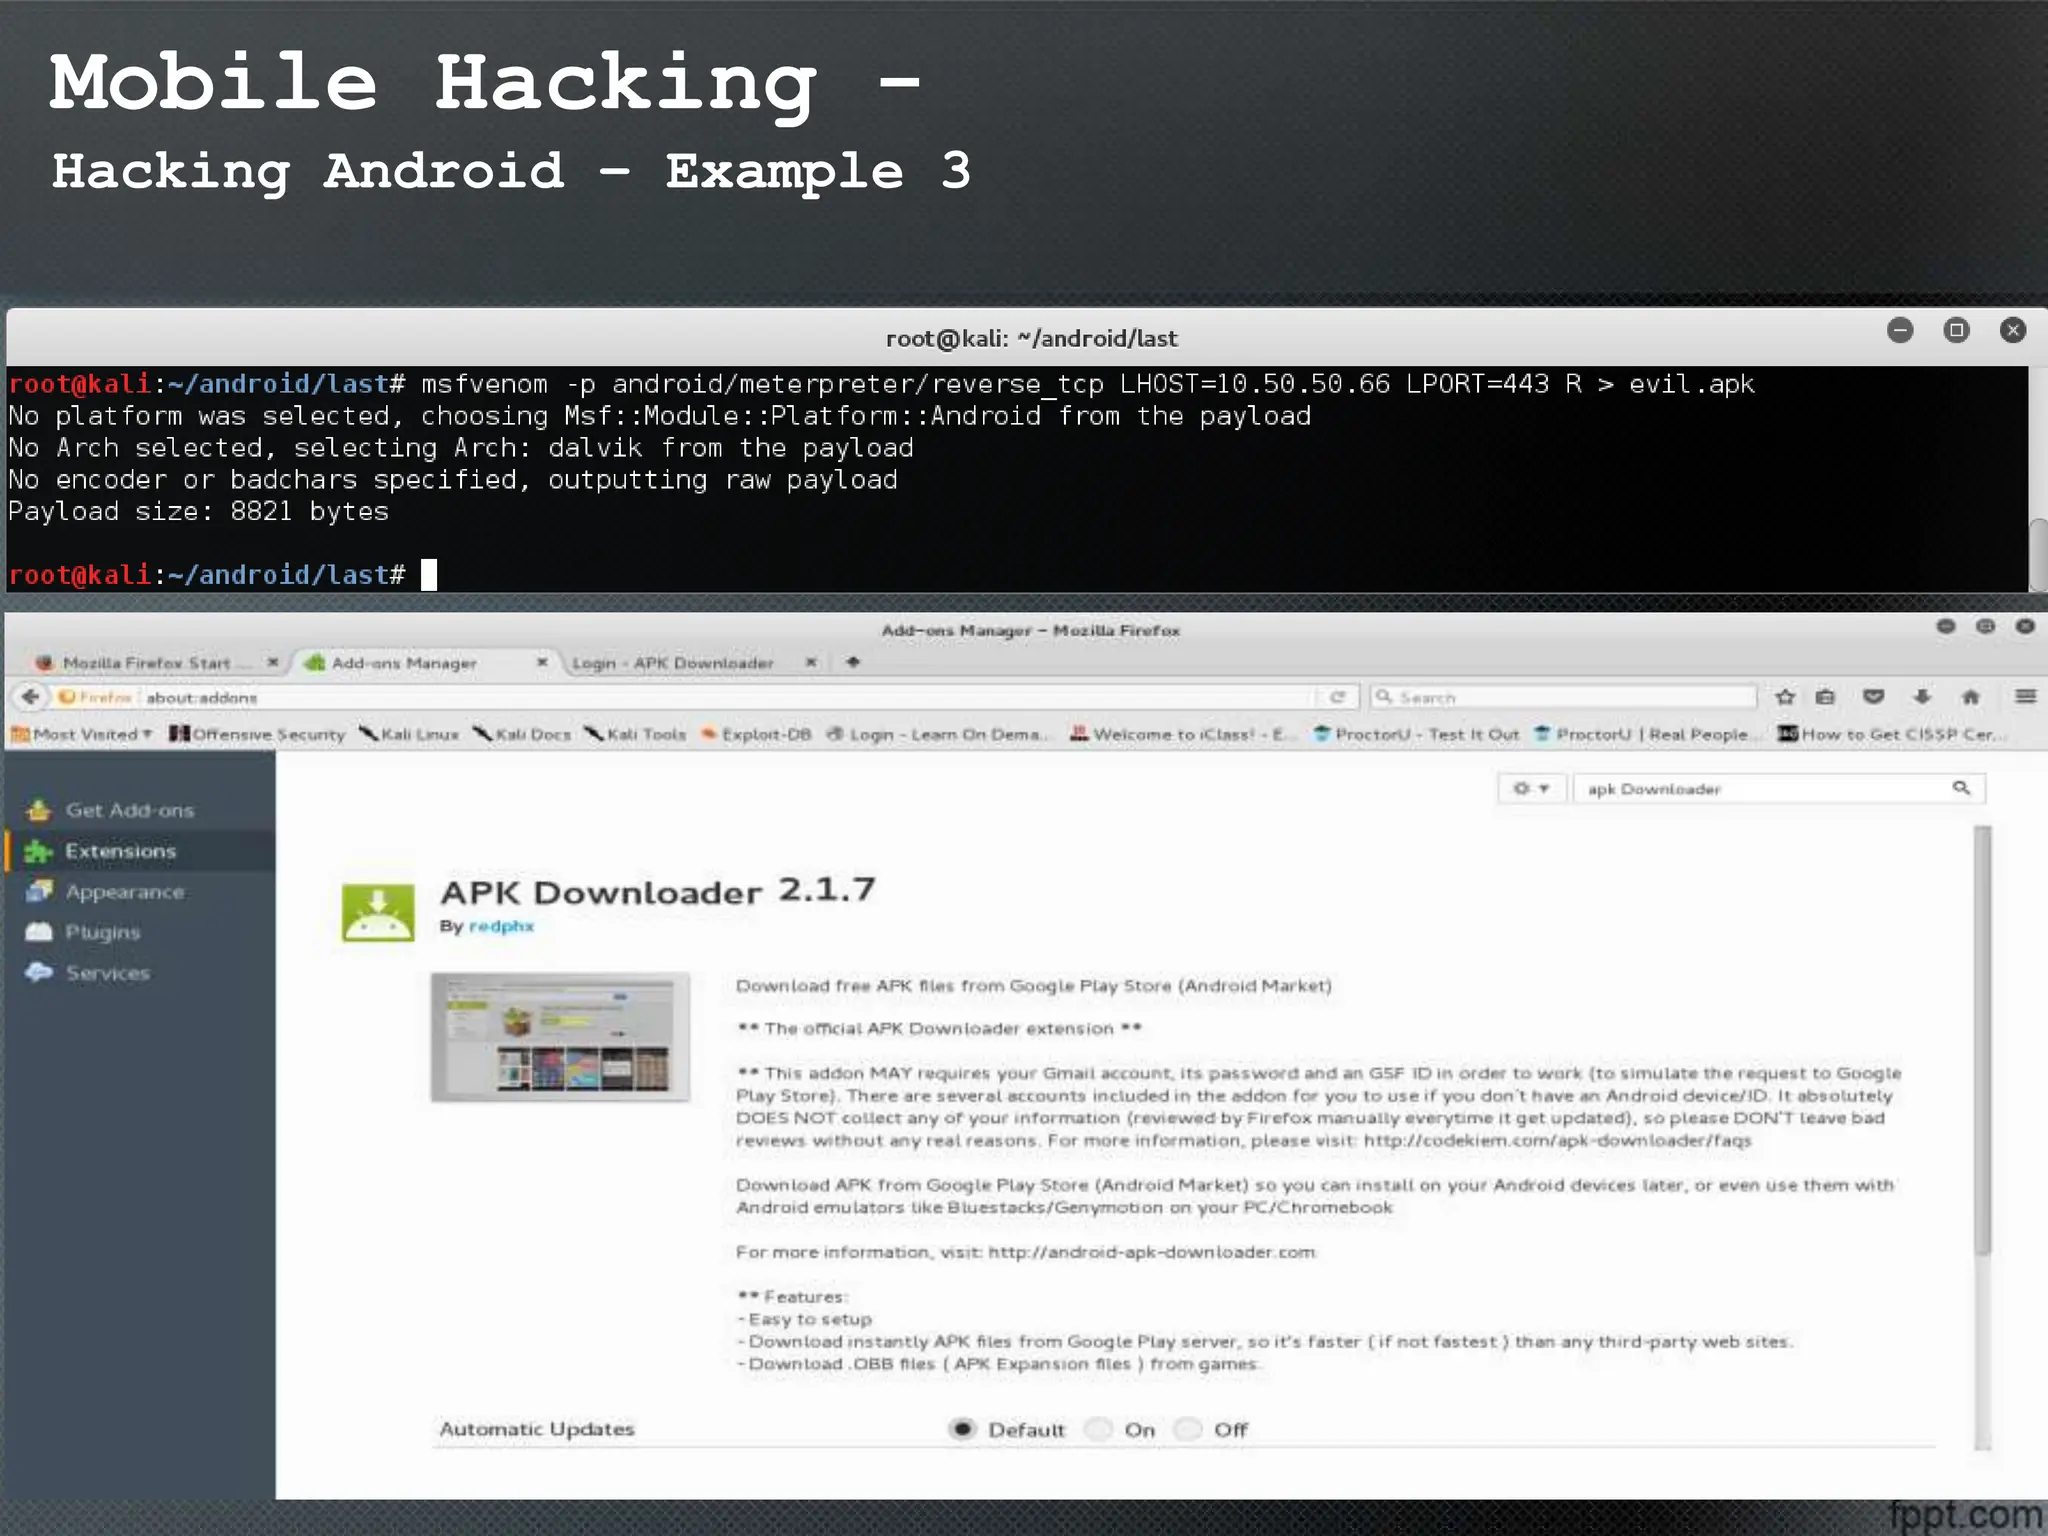
Task: Set automatic updates to Off
Action: tap(1188, 1429)
